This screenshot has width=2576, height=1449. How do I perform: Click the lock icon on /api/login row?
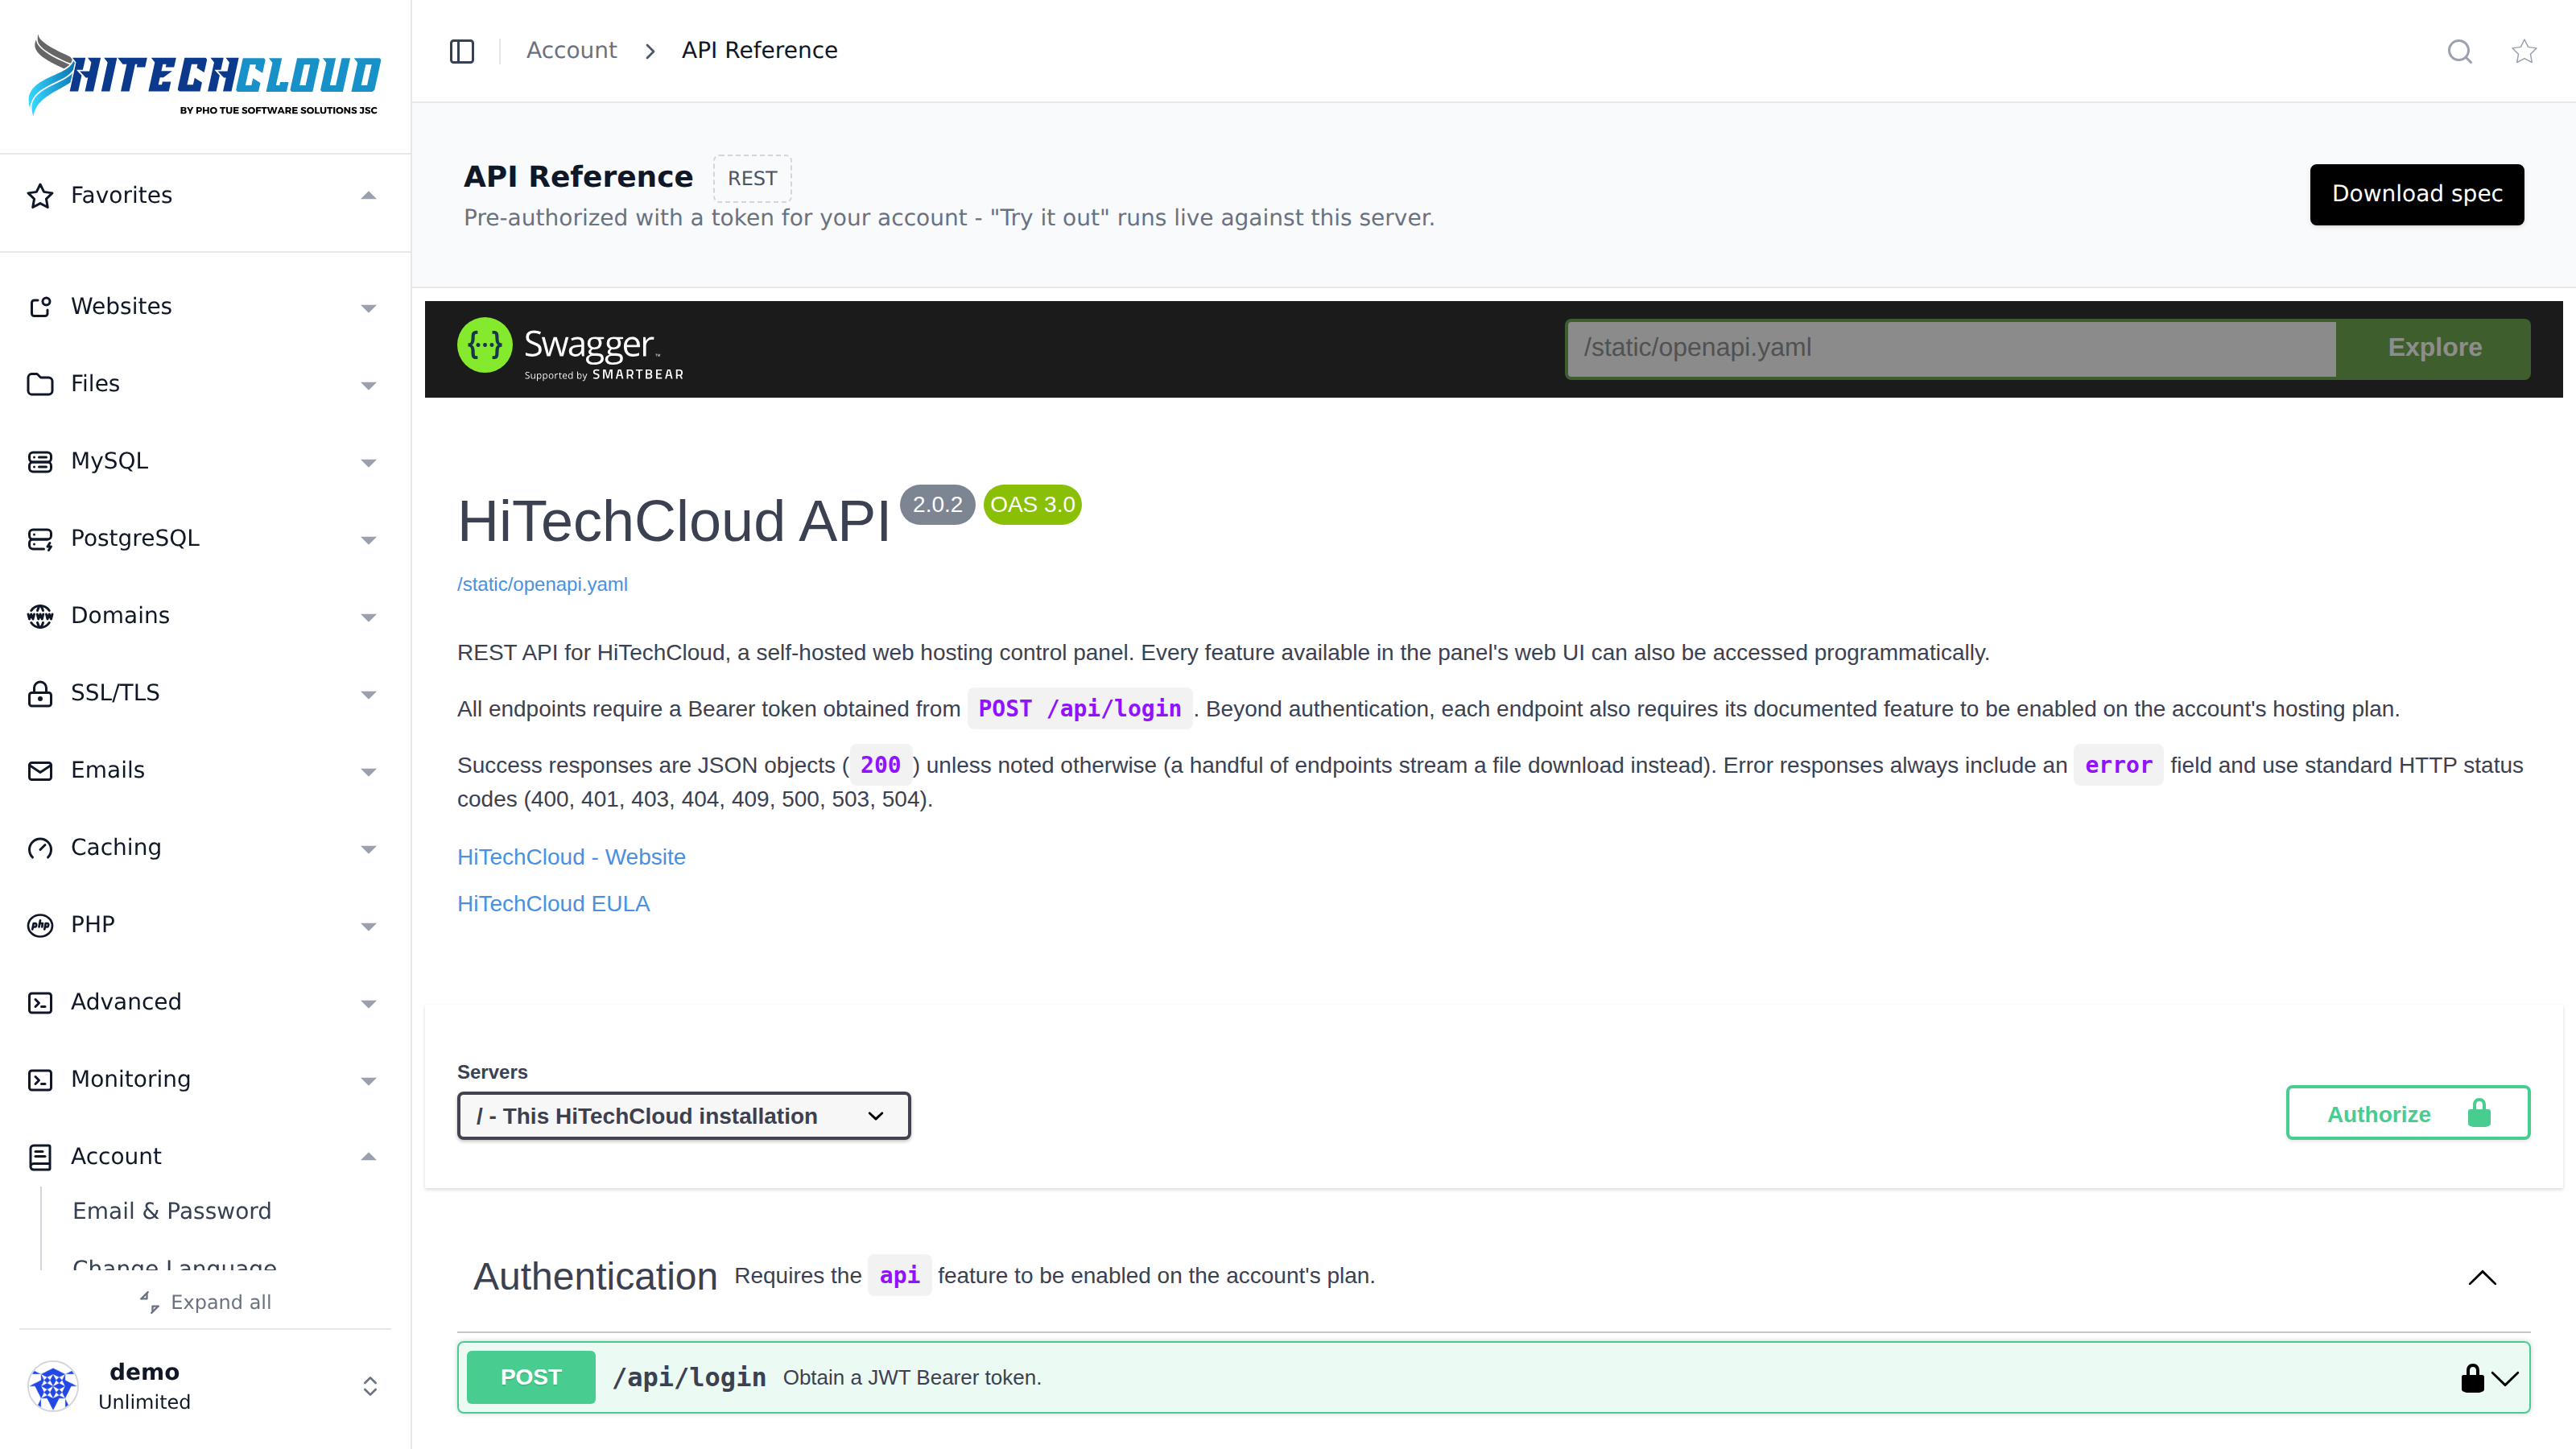click(2472, 1377)
